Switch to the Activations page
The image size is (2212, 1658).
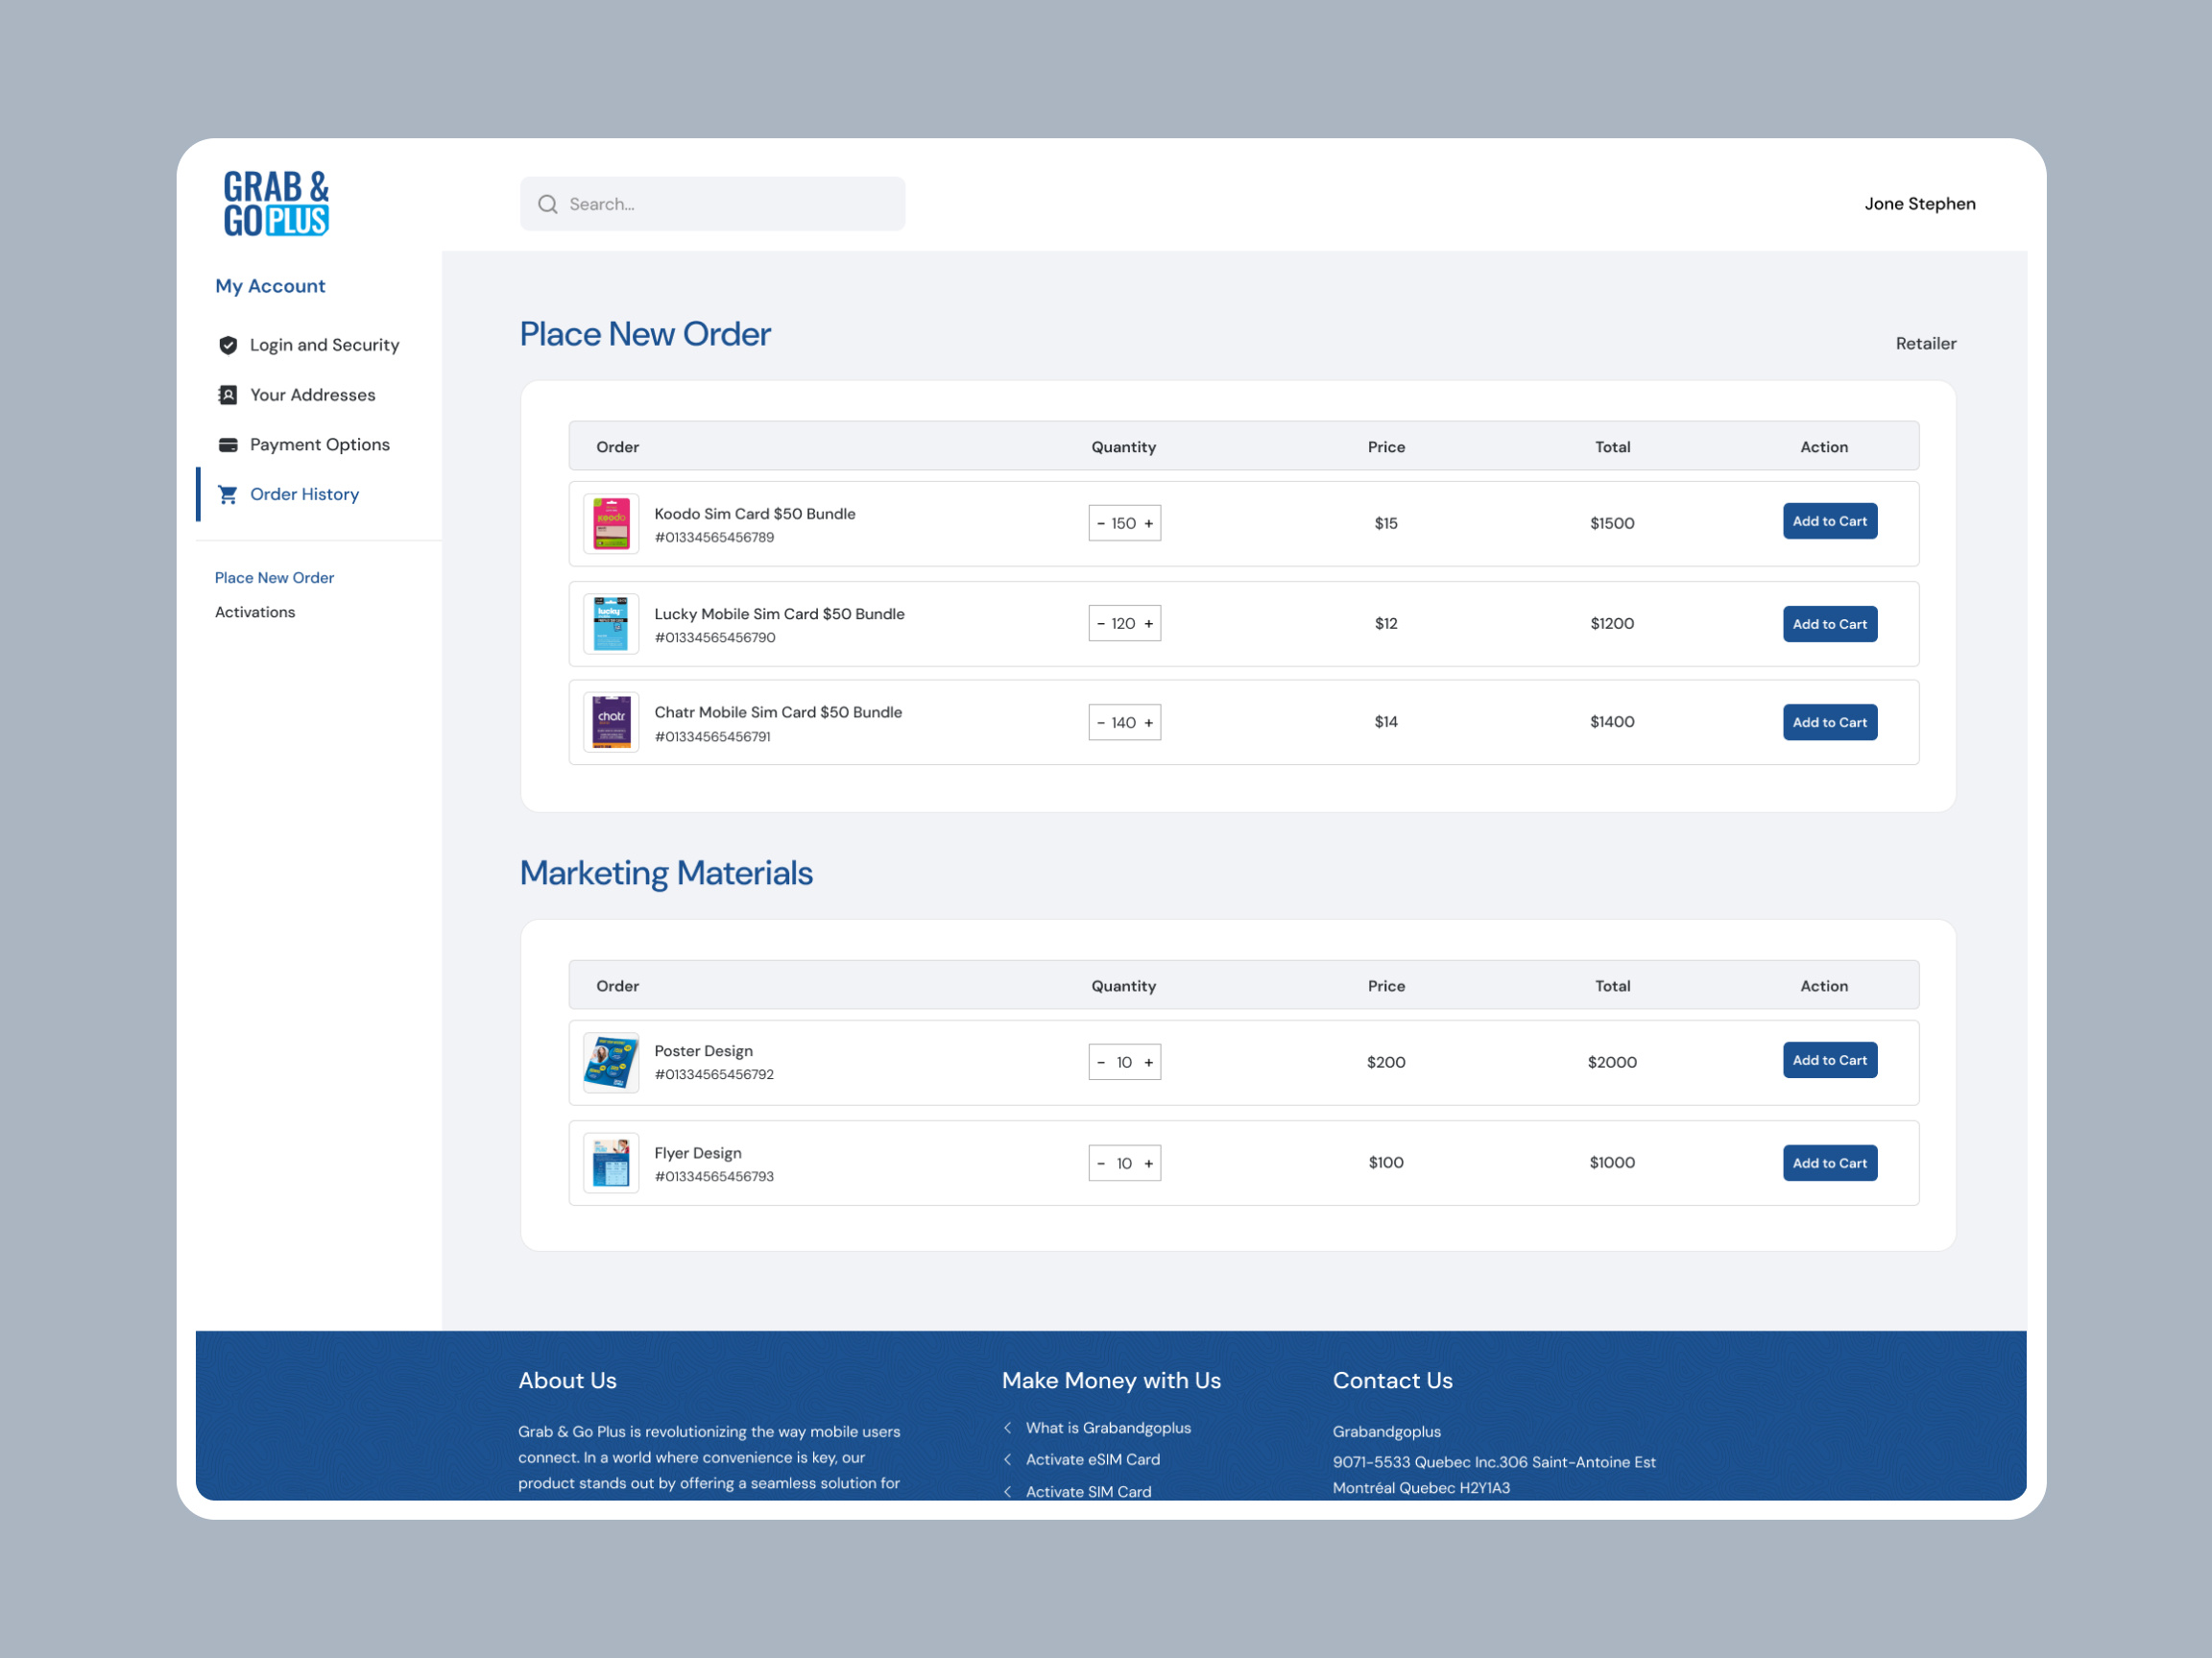click(x=255, y=611)
